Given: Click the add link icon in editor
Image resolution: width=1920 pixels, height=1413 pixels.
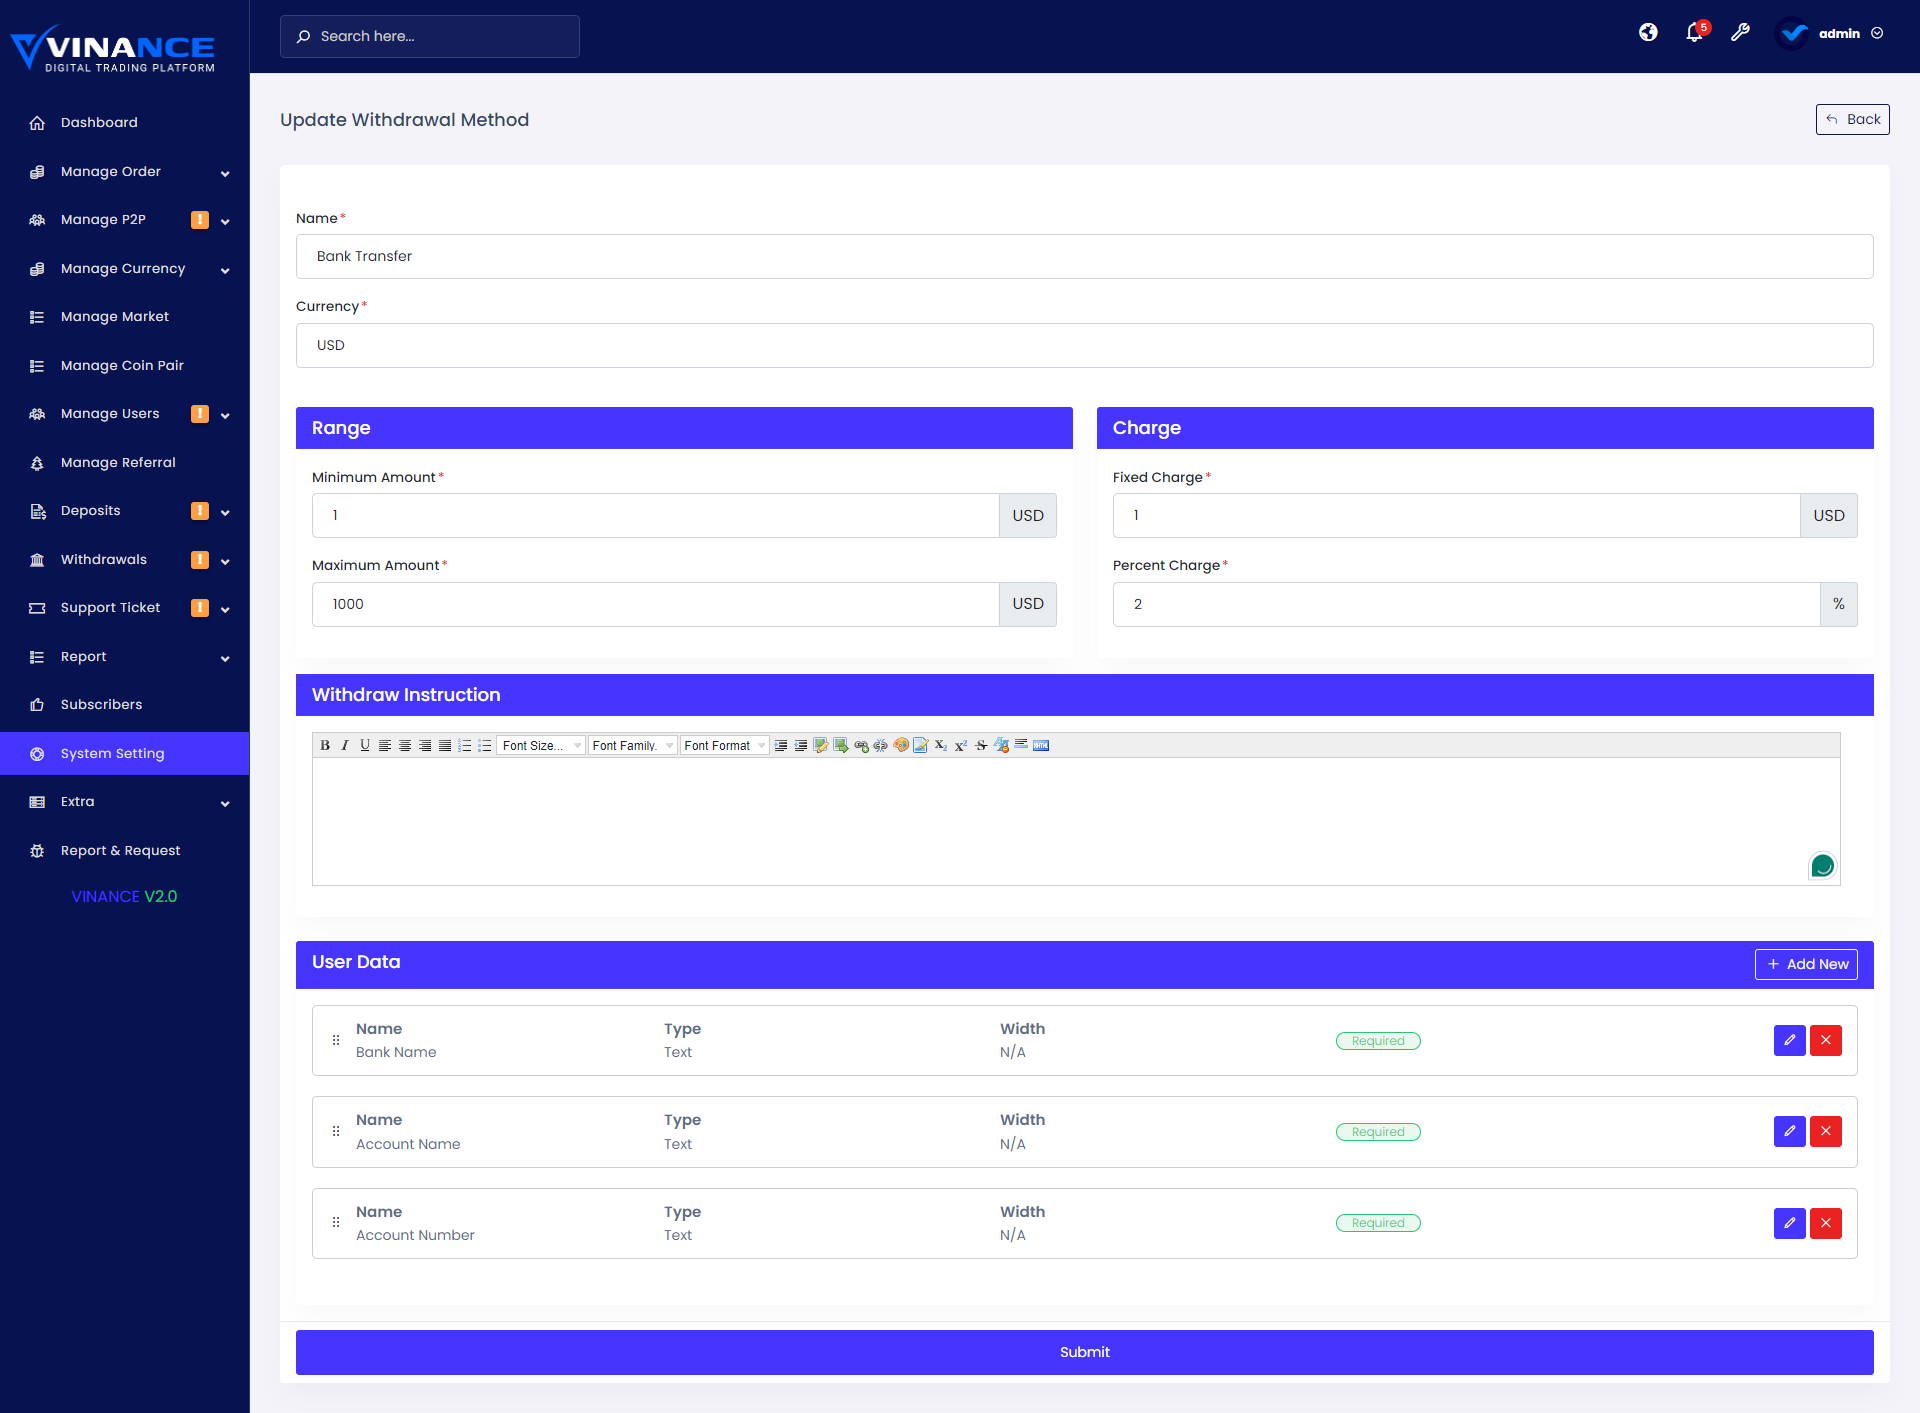Looking at the screenshot, I should coord(861,745).
